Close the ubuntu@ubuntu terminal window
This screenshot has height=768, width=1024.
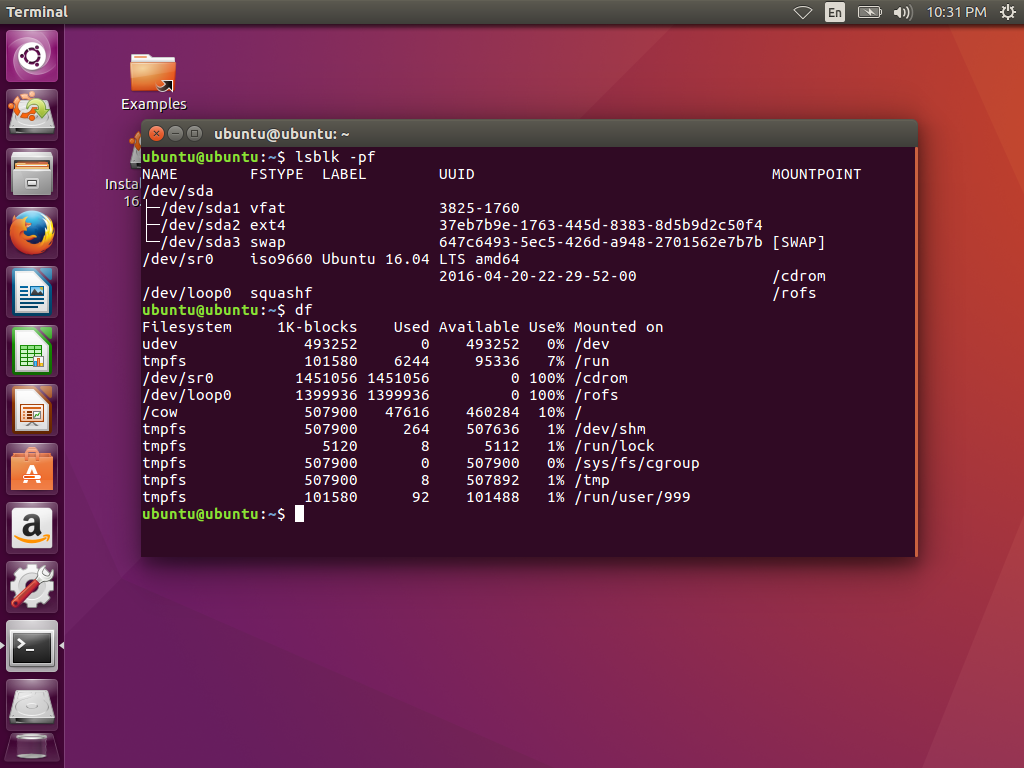(156, 134)
